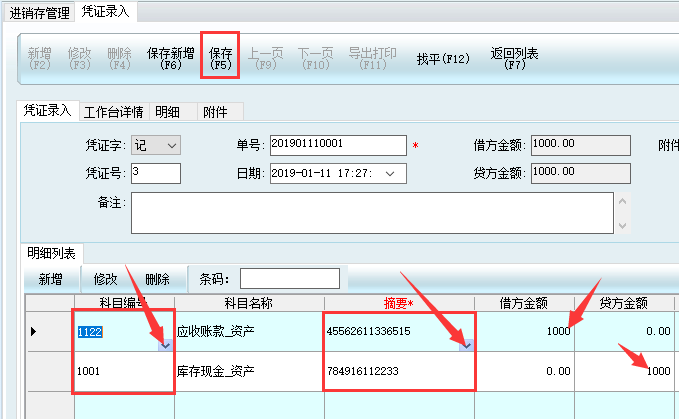The width and height of the screenshot is (679, 419).
Task: Focus the 备注 text area
Action: tap(370, 212)
